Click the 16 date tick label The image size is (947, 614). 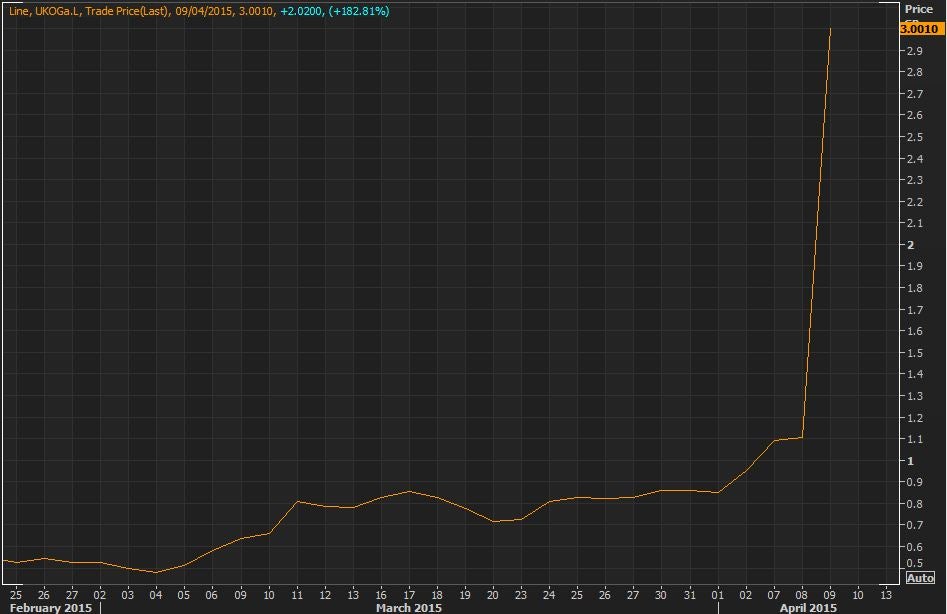[381, 595]
